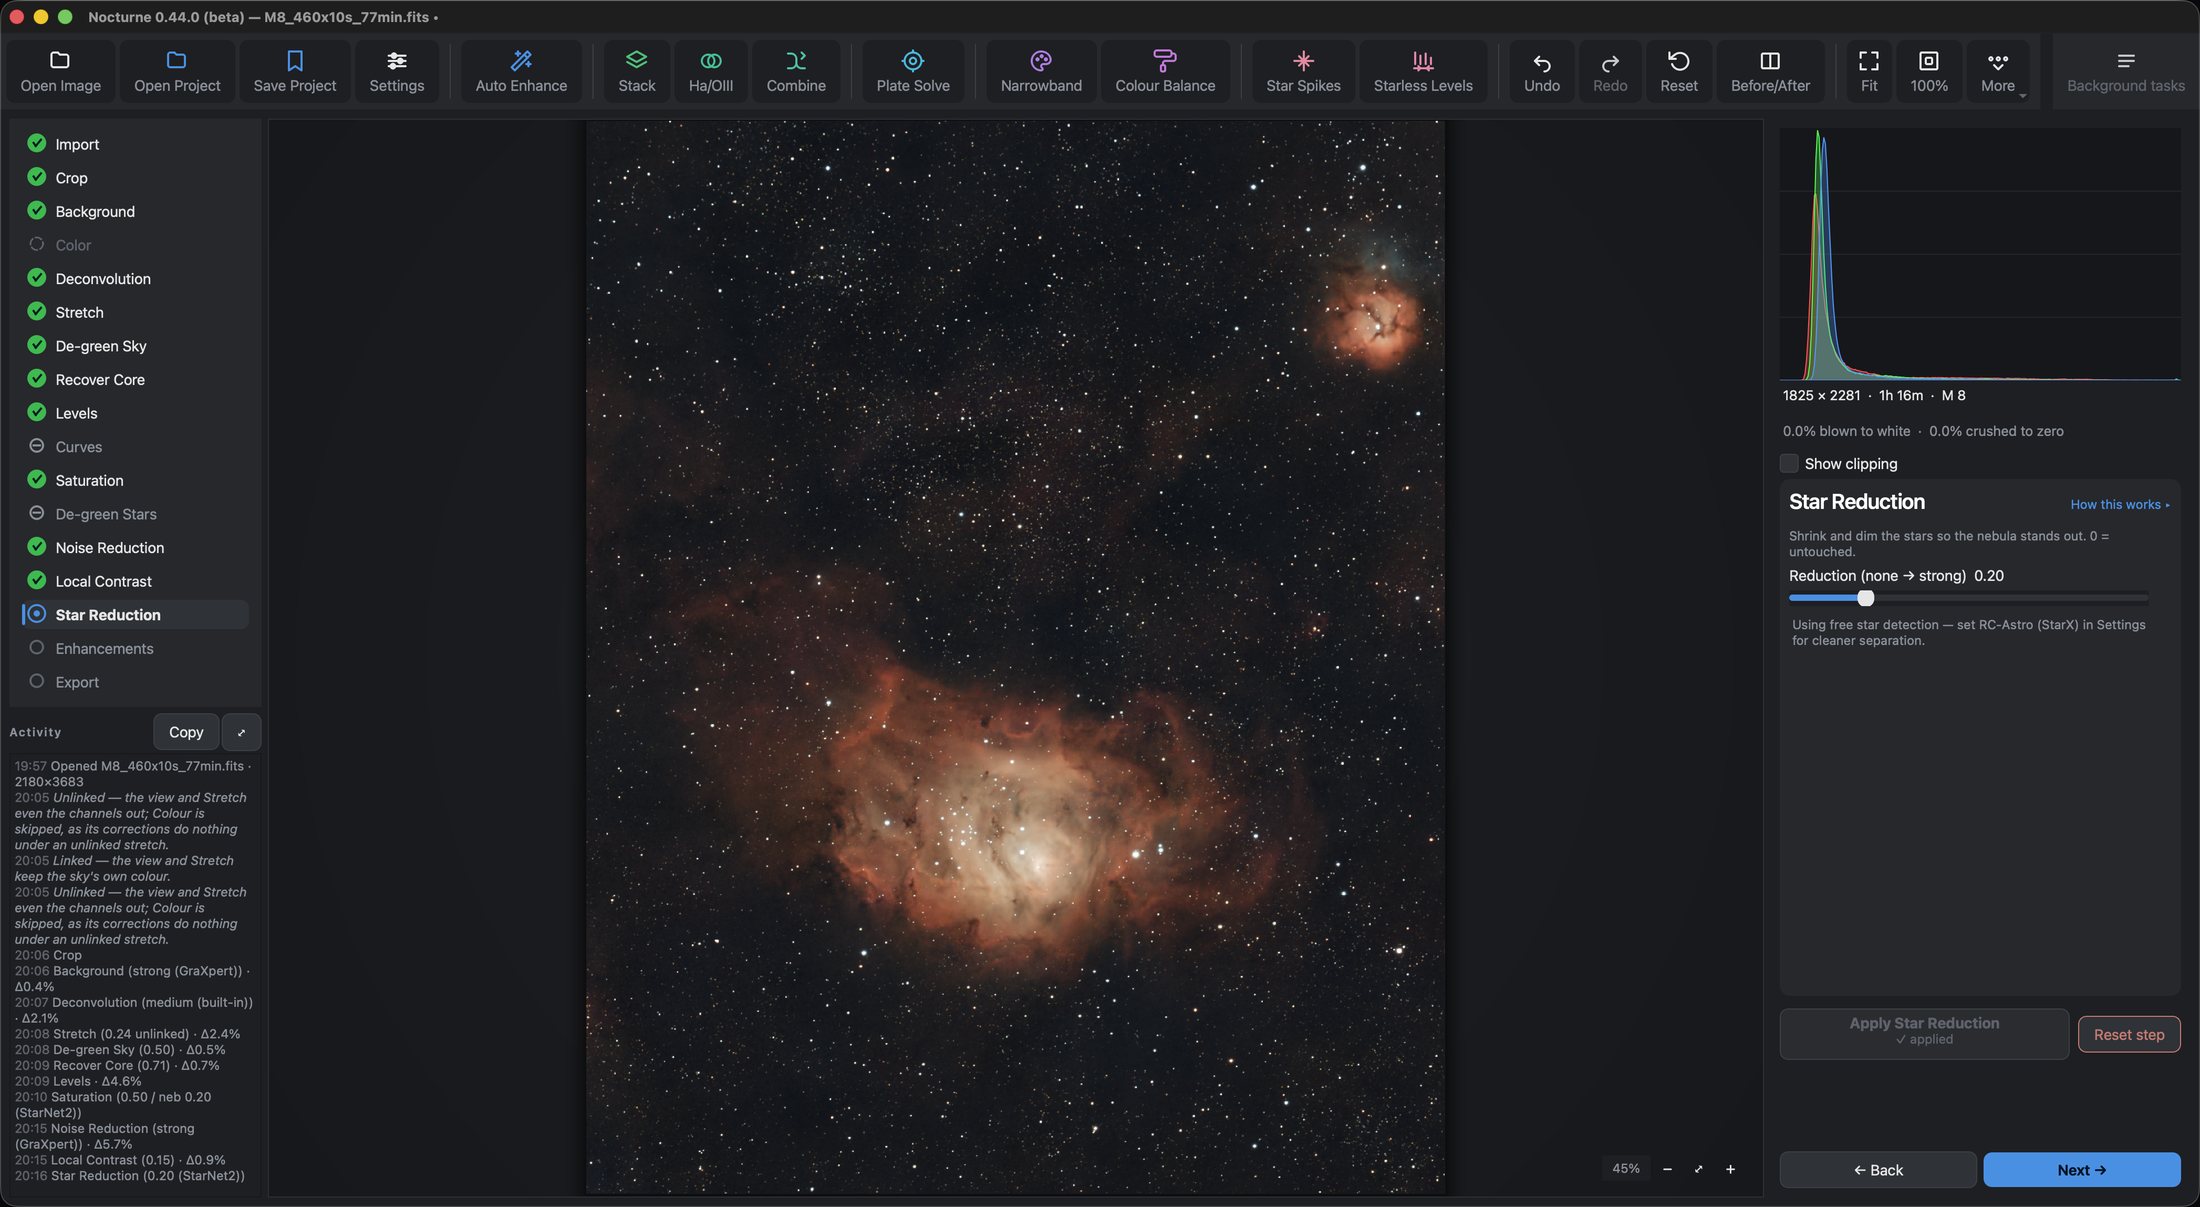Jump to the Export step
The height and width of the screenshot is (1207, 2200).
tap(135, 682)
